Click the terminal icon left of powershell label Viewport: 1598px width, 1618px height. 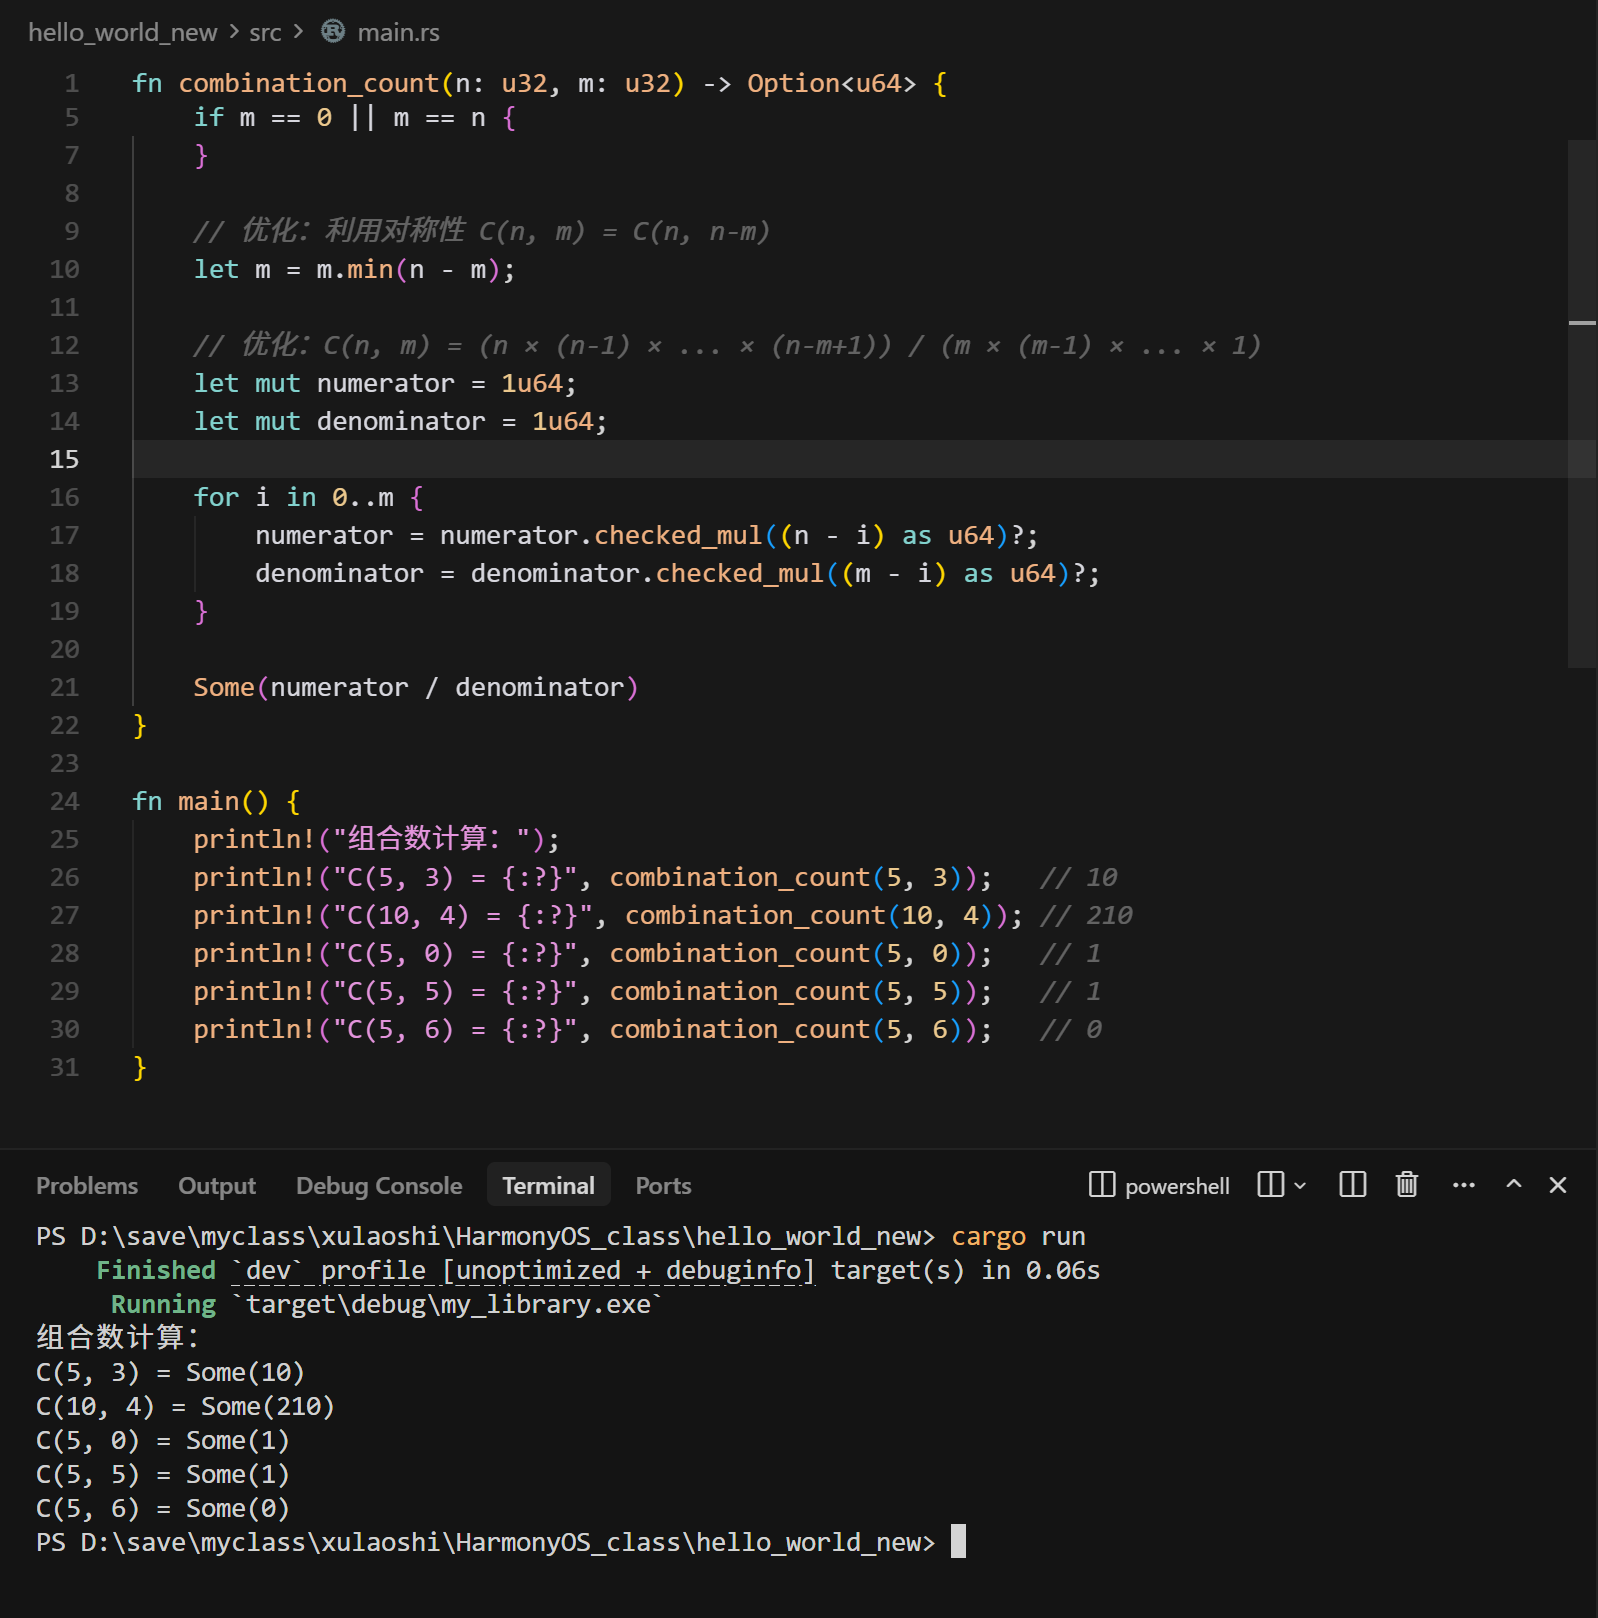pyautogui.click(x=1101, y=1185)
